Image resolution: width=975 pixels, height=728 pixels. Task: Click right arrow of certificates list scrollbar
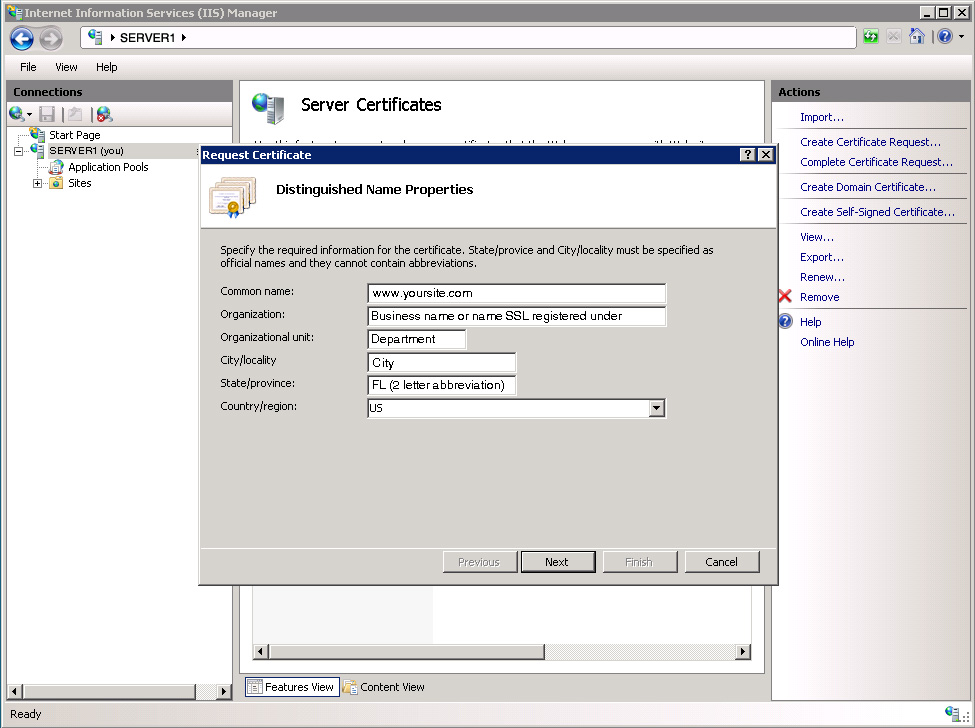[742, 652]
